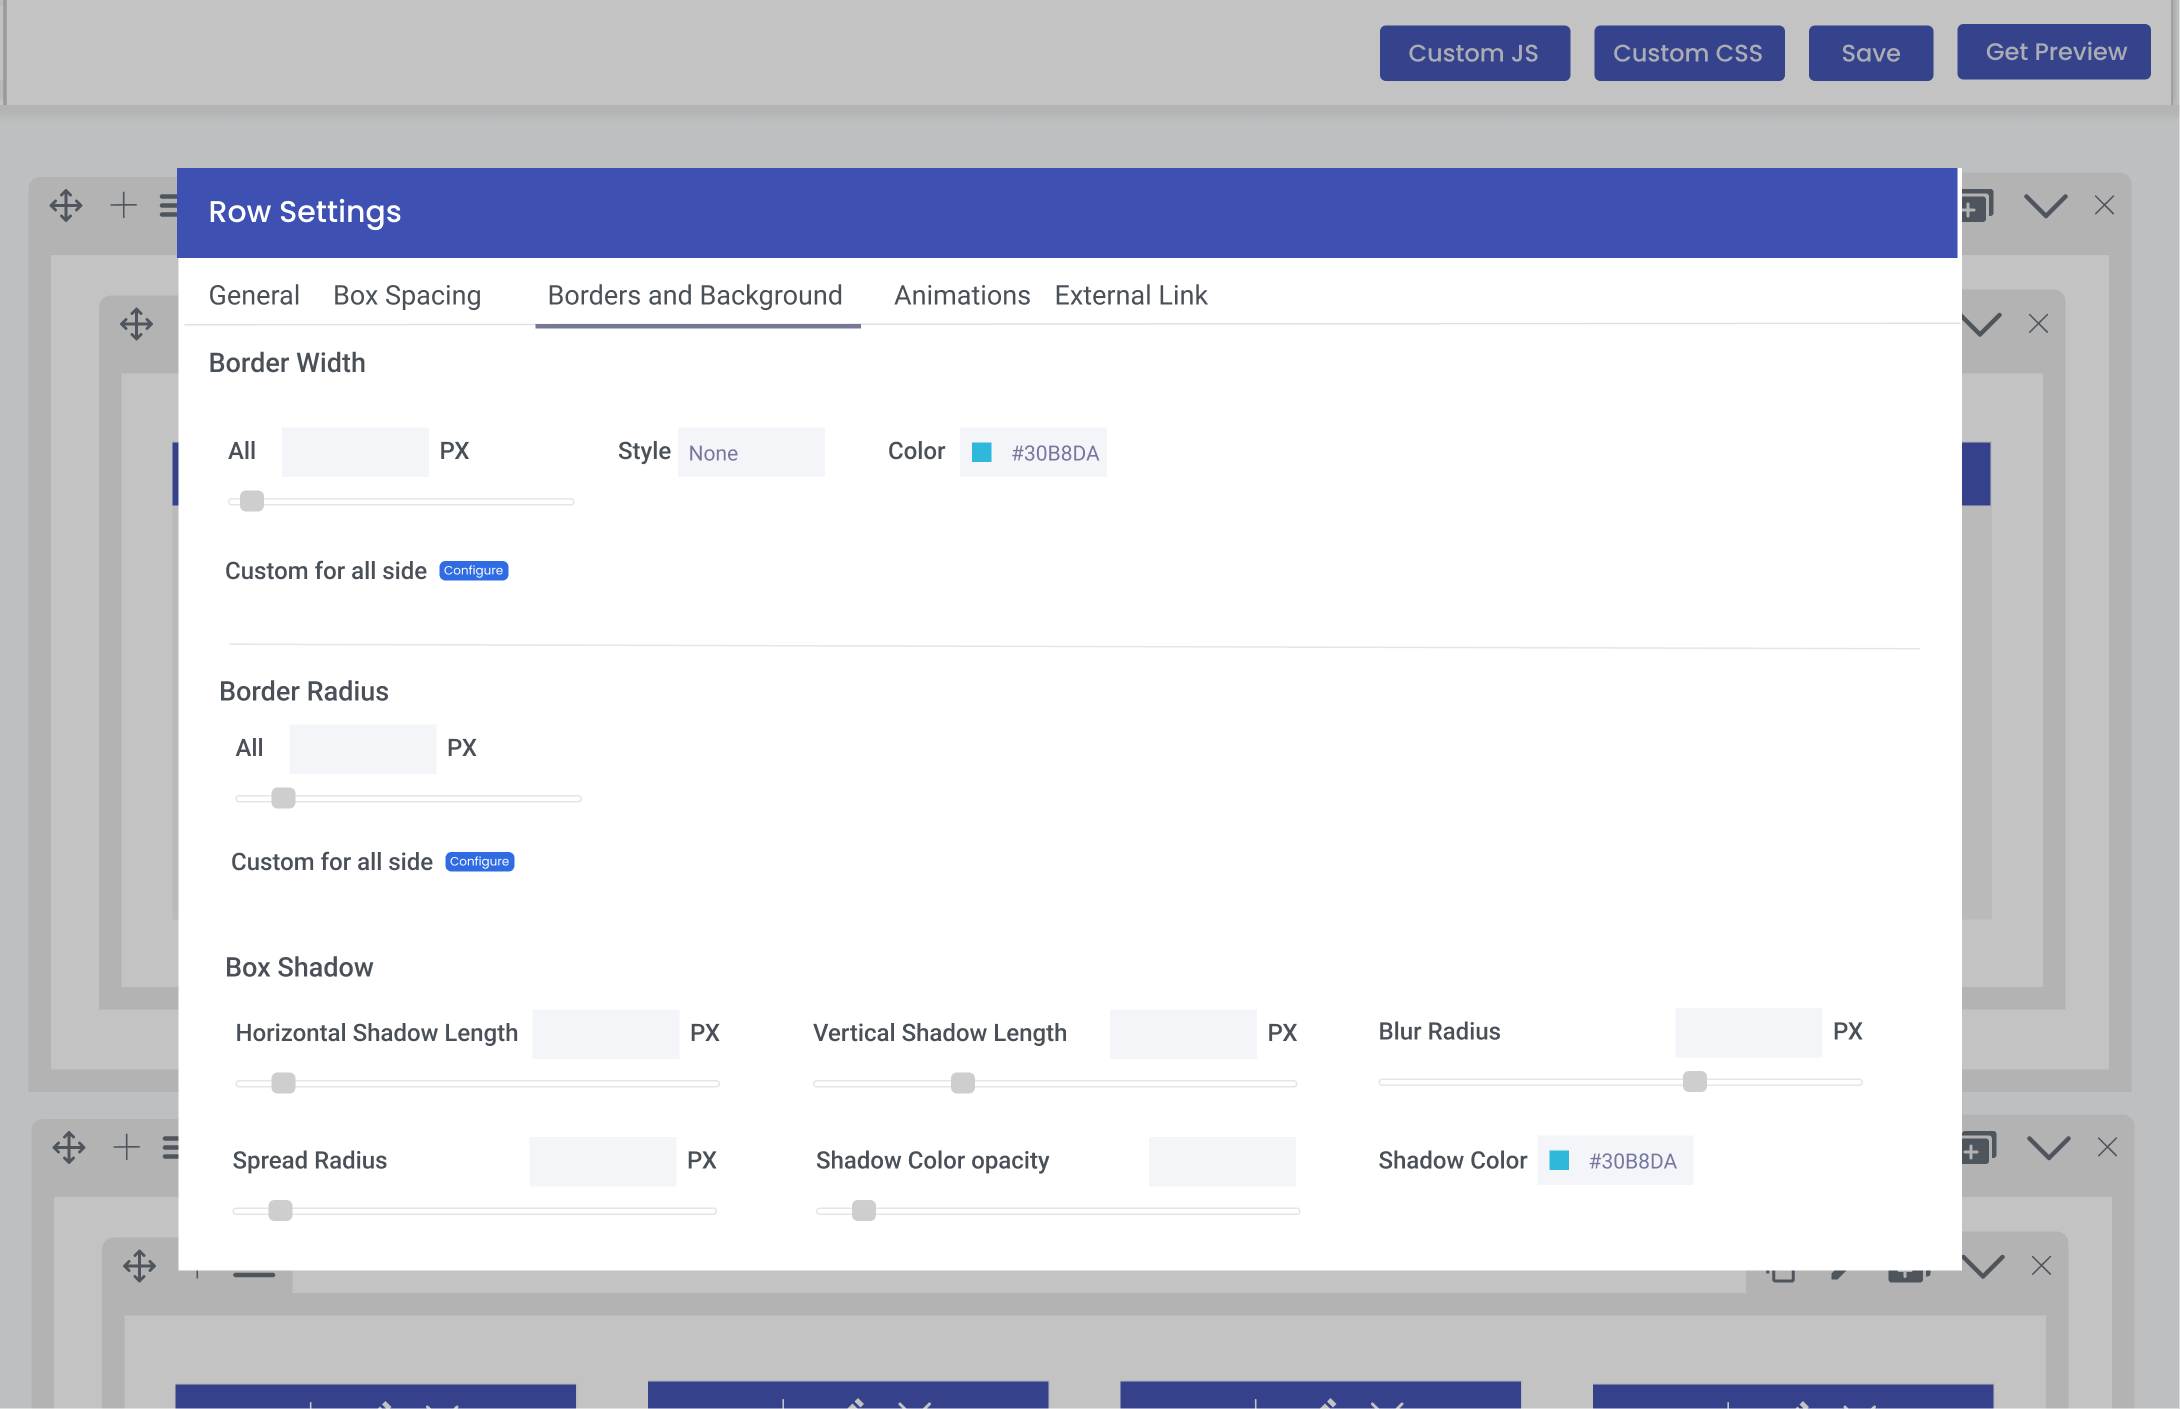Screen dimensions: 2180x1409
Task: Open the Custom CSS editor
Action: tap(1689, 53)
